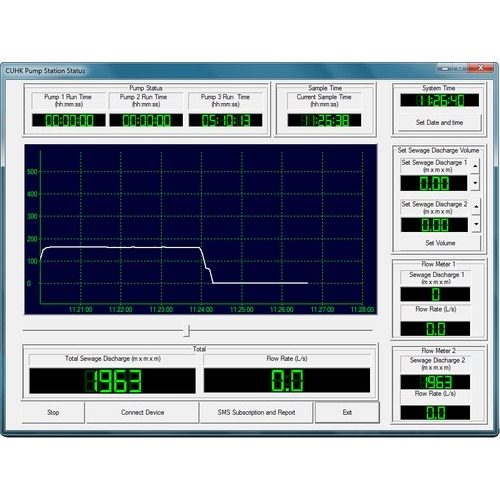This screenshot has width=500, height=500.
Task: Increase Set Sewage Discharge 1 with up arrow
Action: coord(475,166)
